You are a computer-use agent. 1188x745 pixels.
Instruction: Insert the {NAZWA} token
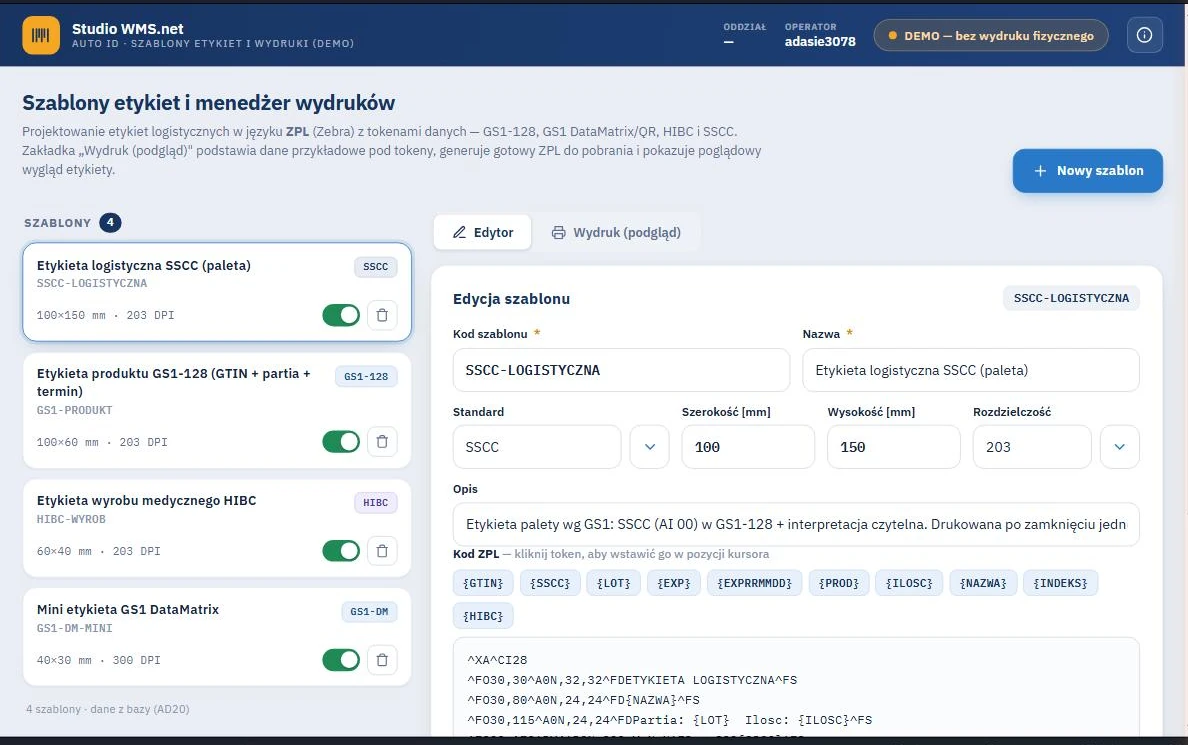click(983, 583)
